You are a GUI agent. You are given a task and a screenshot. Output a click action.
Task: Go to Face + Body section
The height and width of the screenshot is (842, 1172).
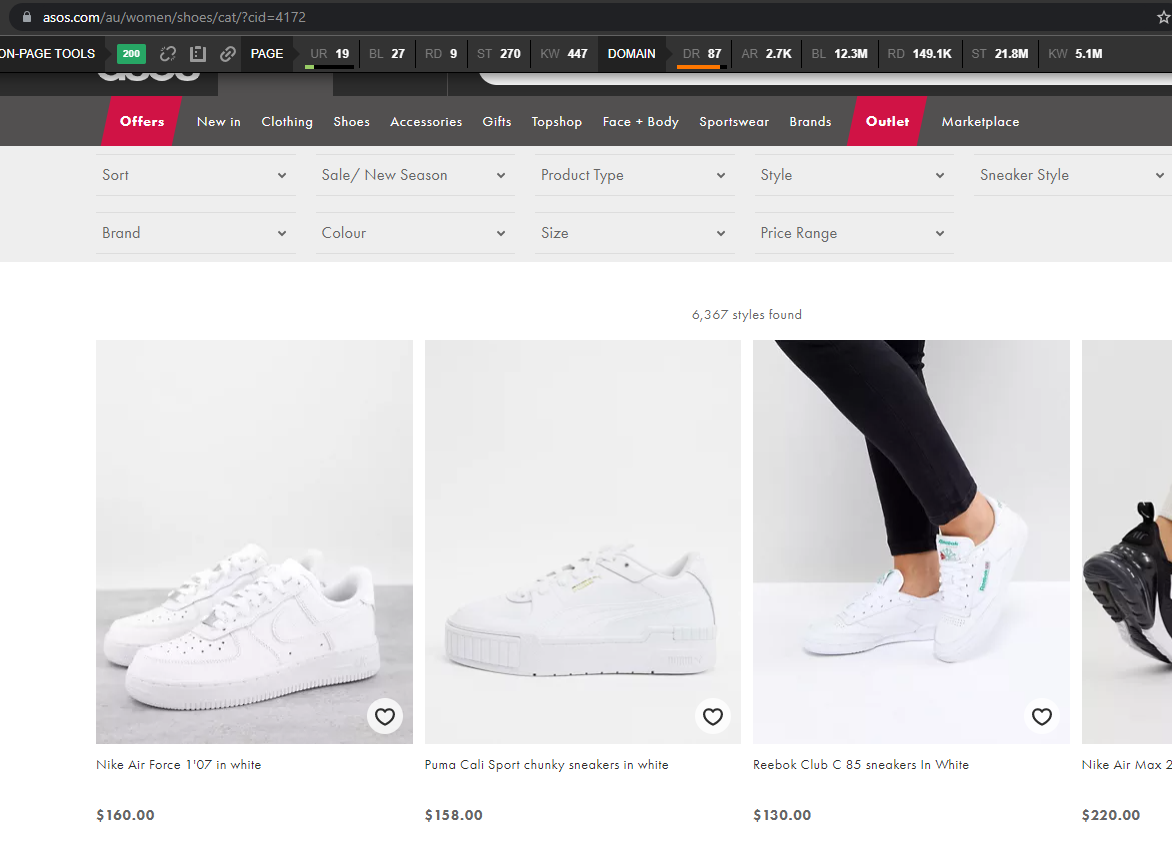coord(641,121)
